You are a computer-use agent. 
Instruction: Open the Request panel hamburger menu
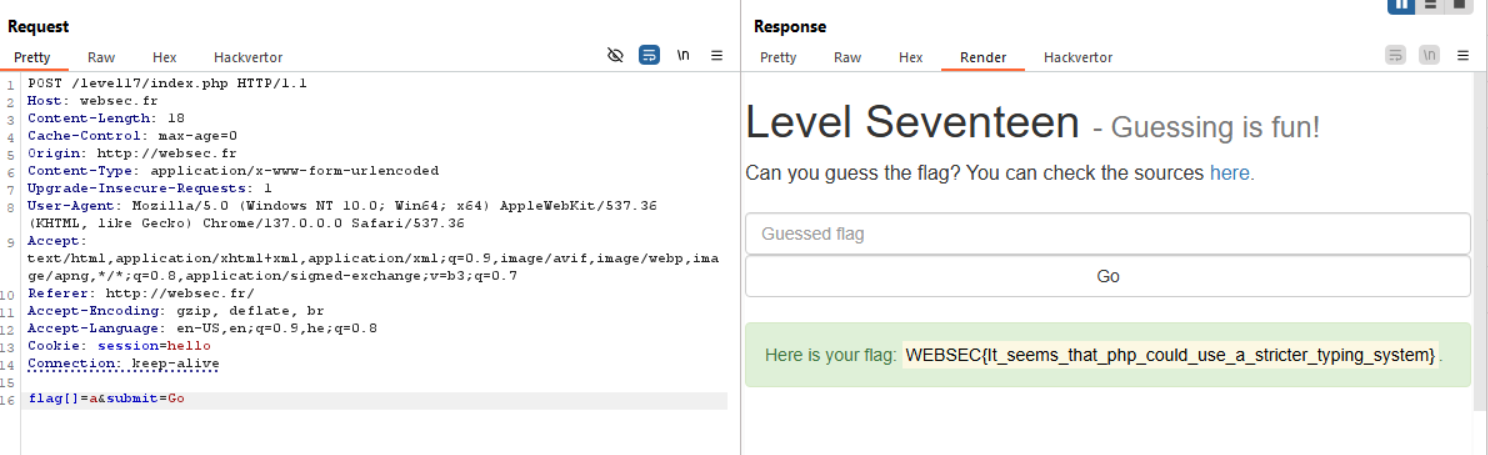717,56
